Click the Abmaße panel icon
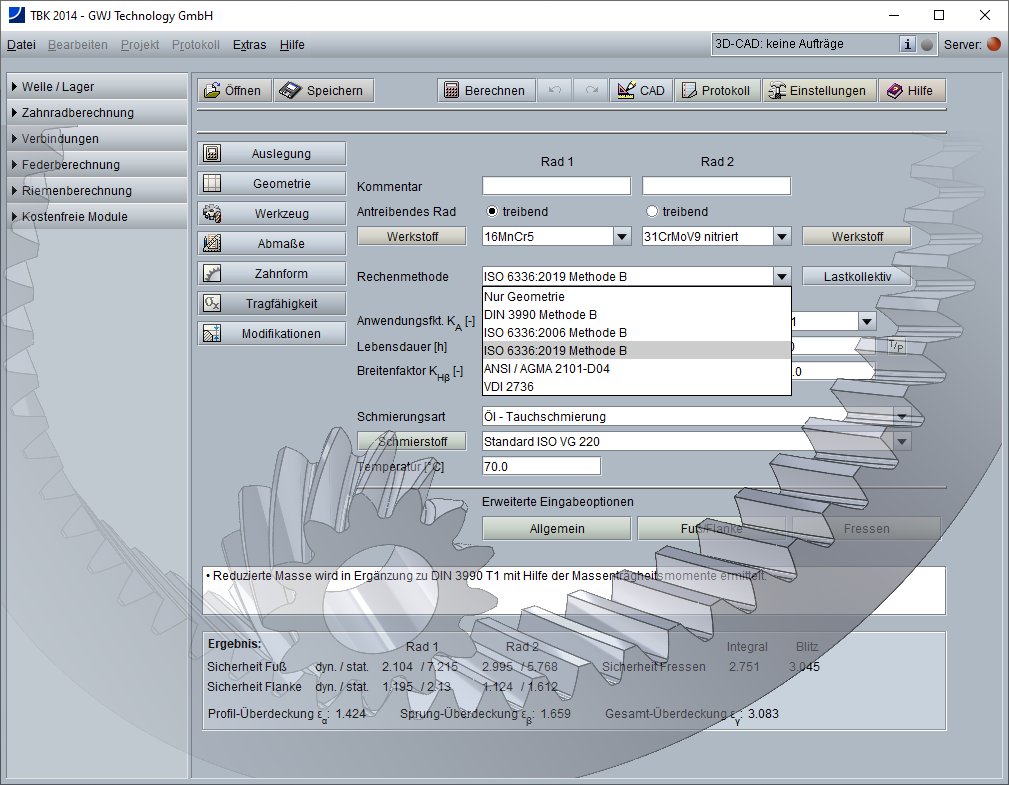 point(210,243)
